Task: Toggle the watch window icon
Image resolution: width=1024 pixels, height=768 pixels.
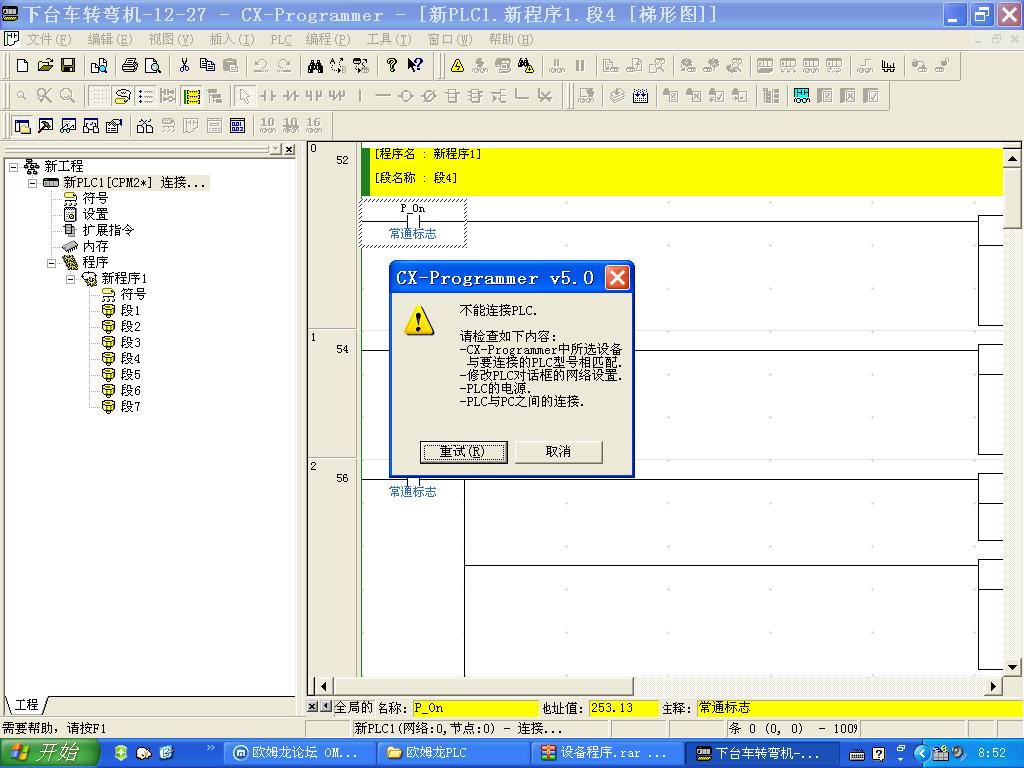Action: point(68,125)
